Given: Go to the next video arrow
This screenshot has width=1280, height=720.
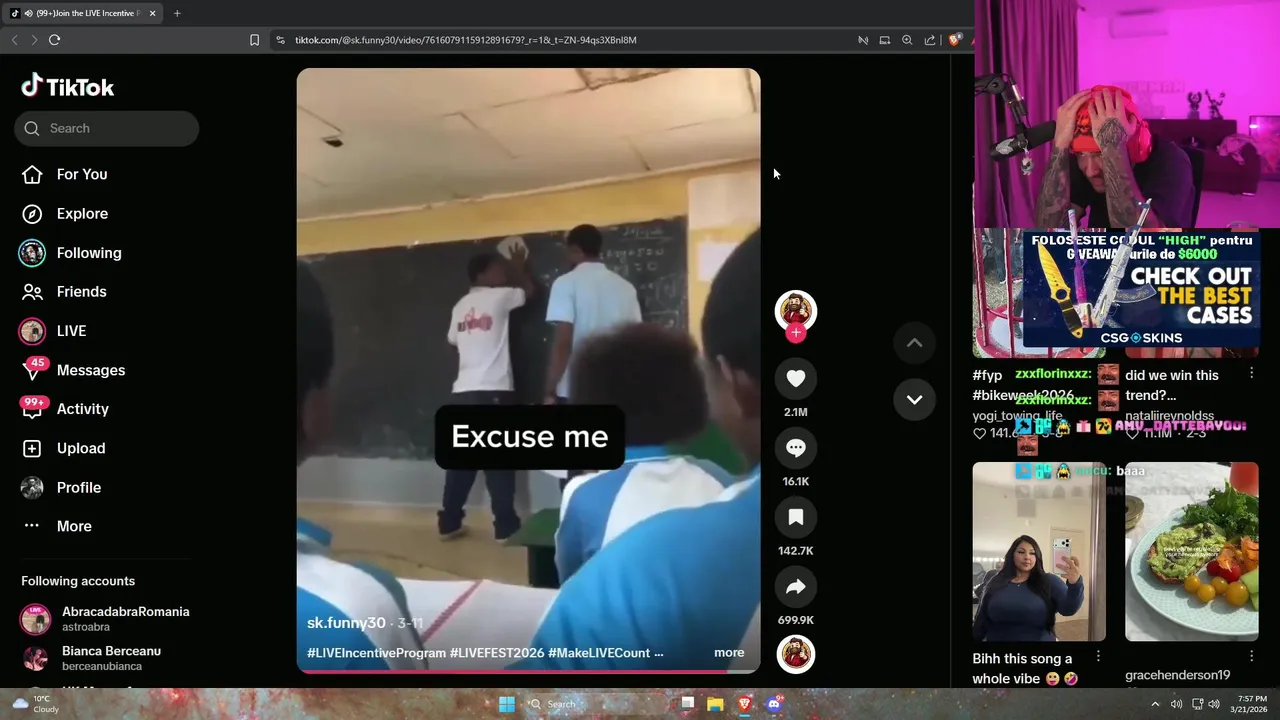Looking at the screenshot, I should click(x=914, y=399).
